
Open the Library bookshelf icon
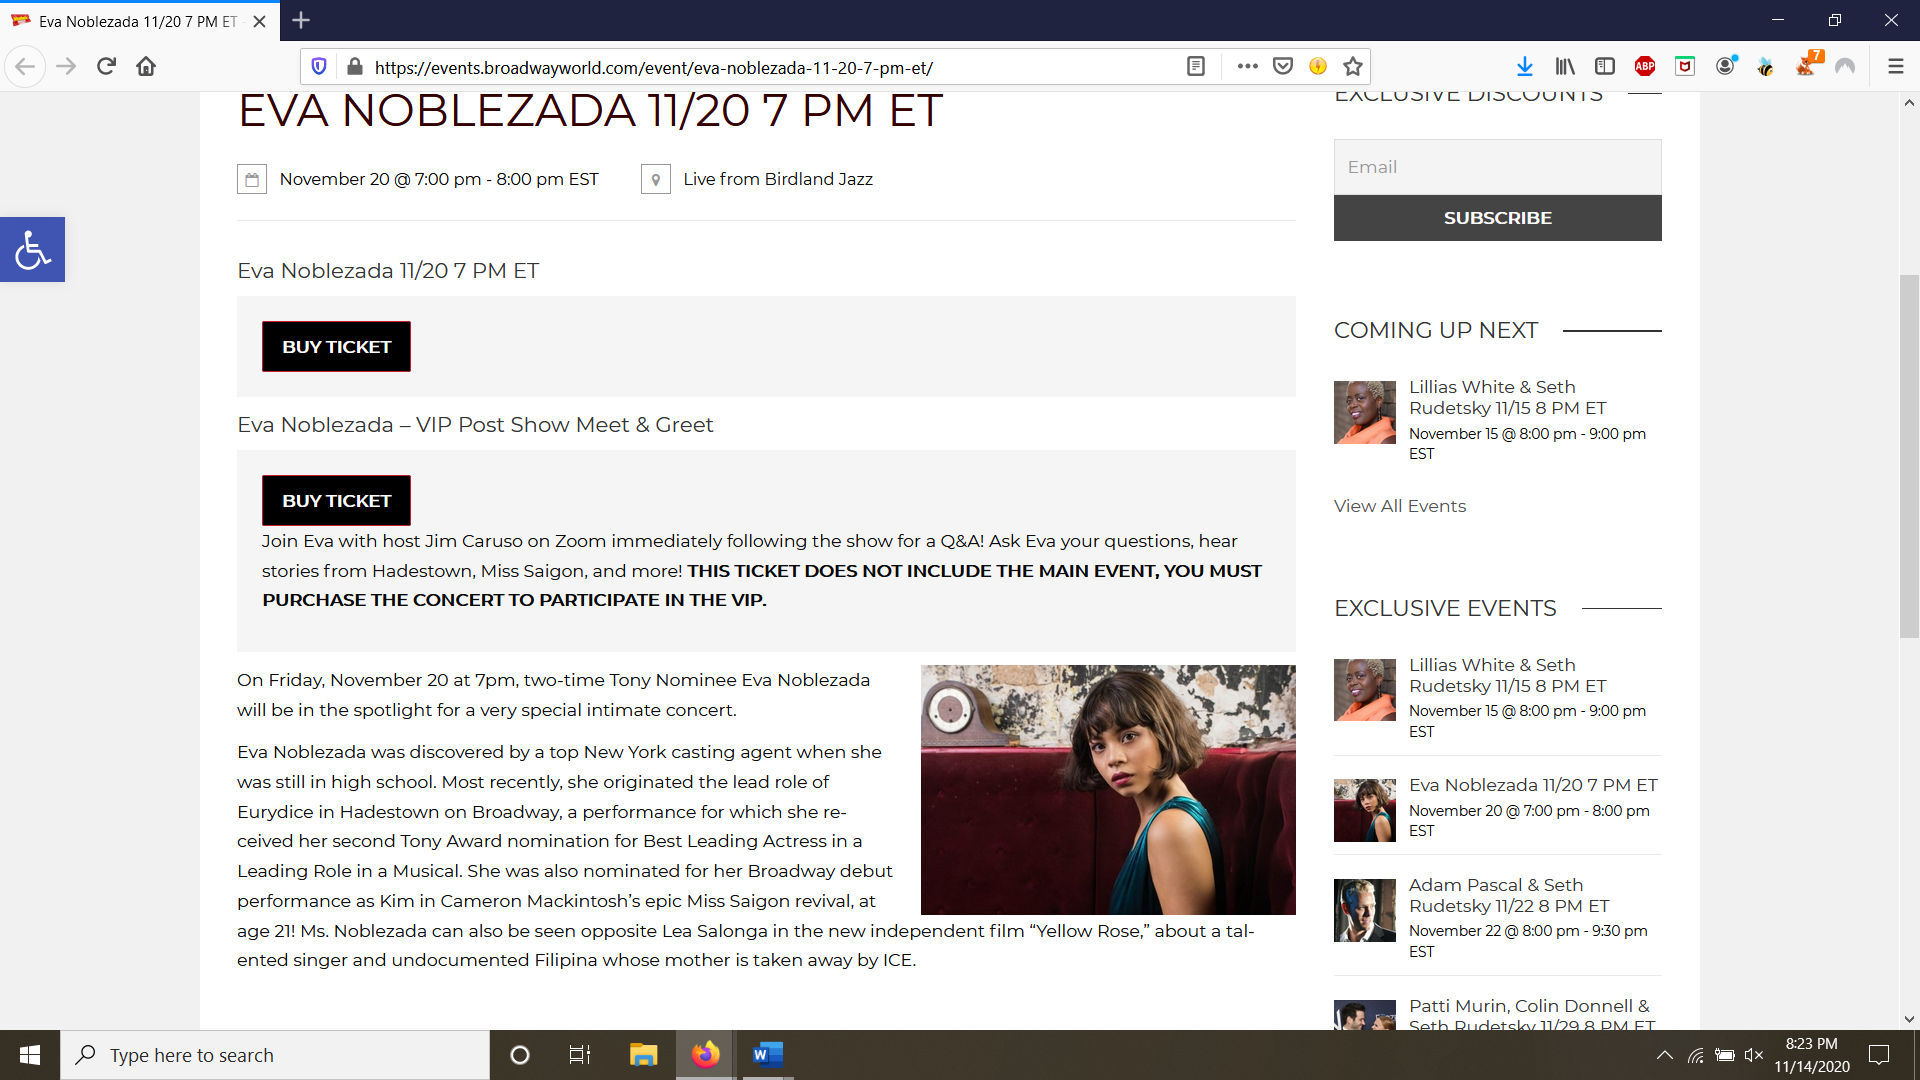click(1565, 67)
